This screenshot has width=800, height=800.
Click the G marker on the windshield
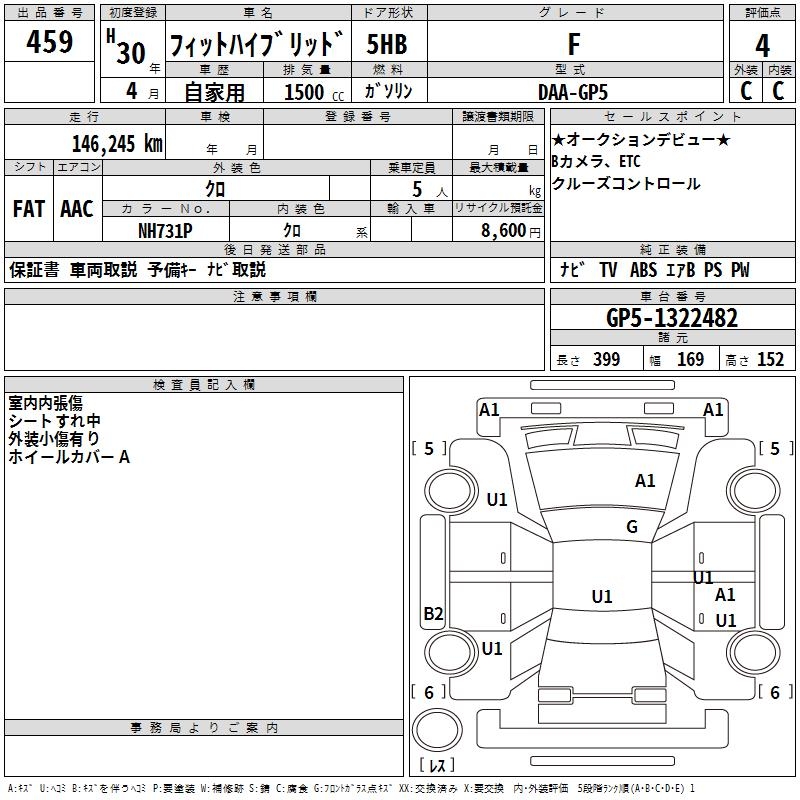[x=631, y=527]
